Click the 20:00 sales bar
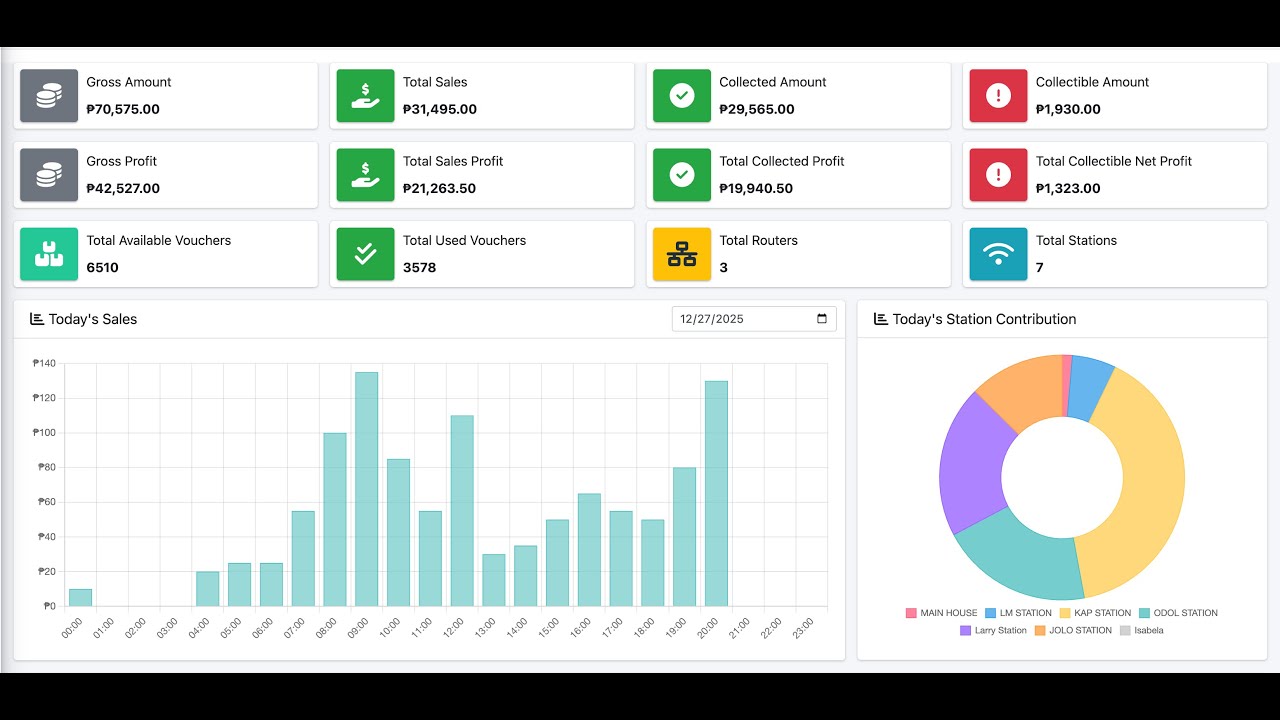Screen dimensions: 1280x720 tap(716, 493)
